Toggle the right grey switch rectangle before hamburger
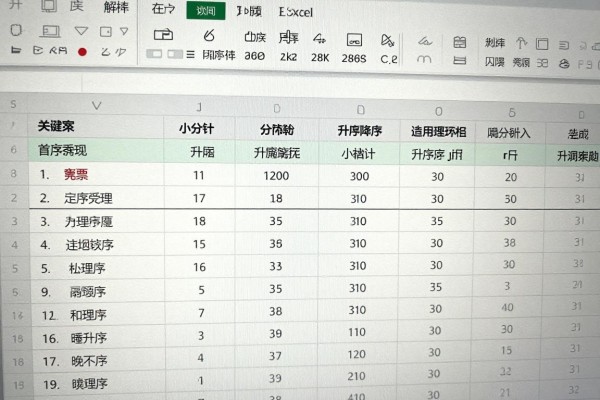 (175, 54)
